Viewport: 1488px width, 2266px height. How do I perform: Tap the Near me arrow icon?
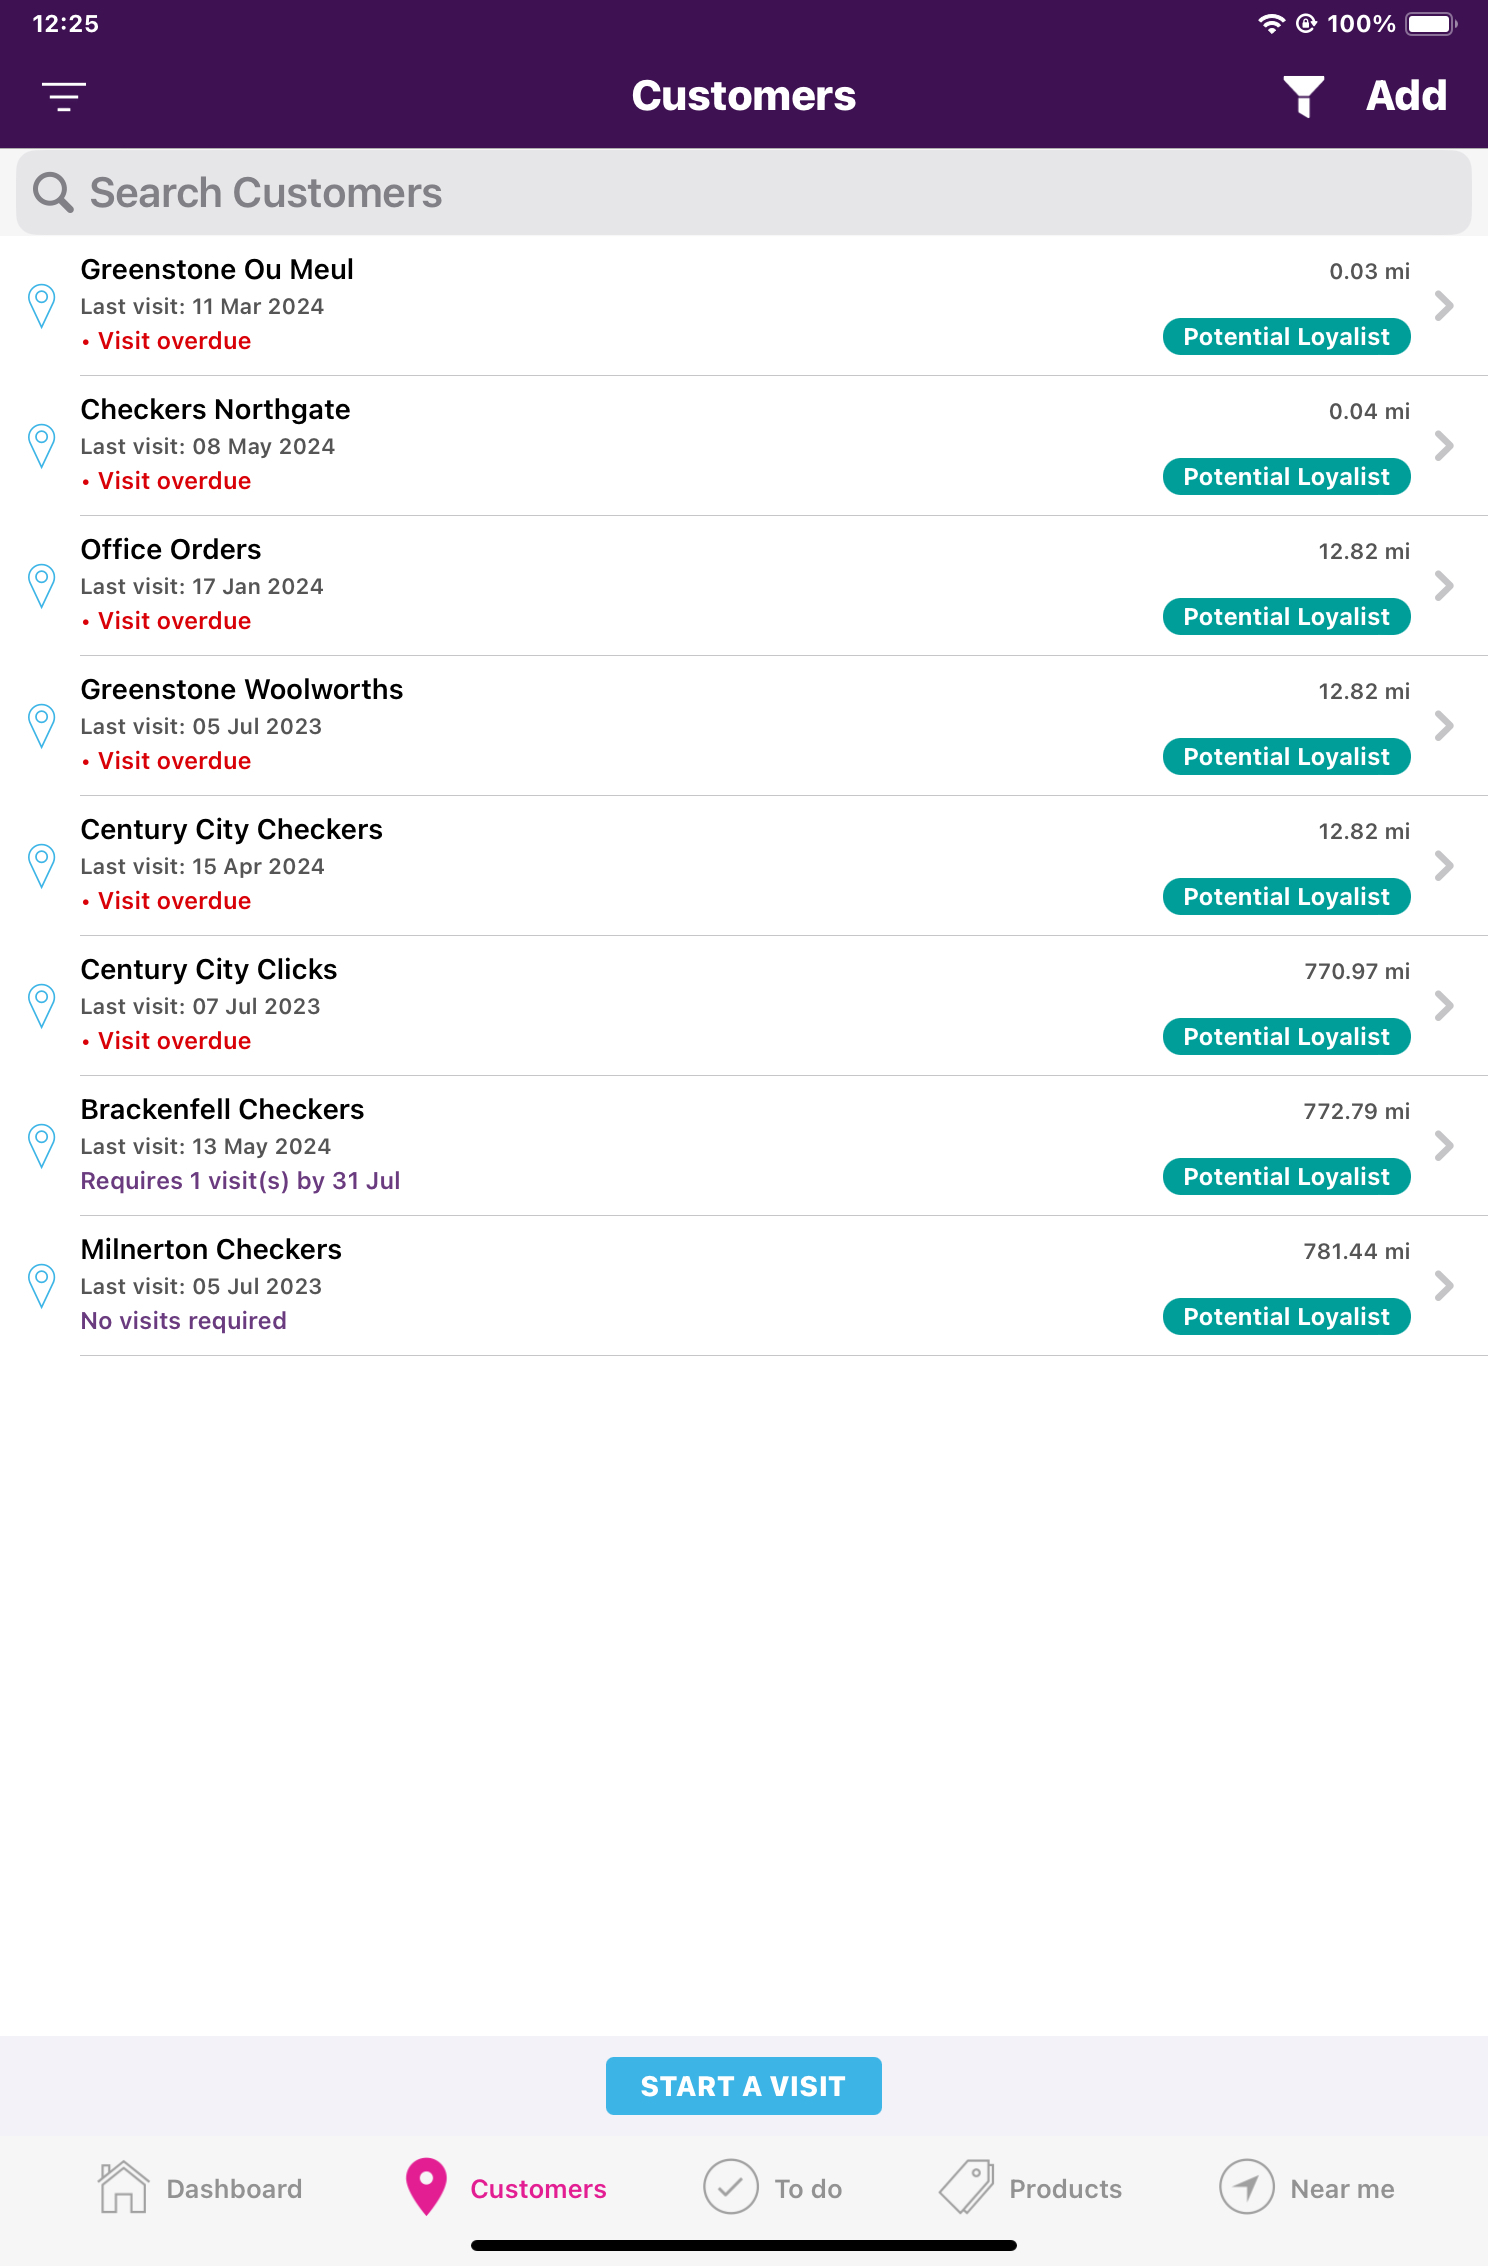[x=1246, y=2187]
